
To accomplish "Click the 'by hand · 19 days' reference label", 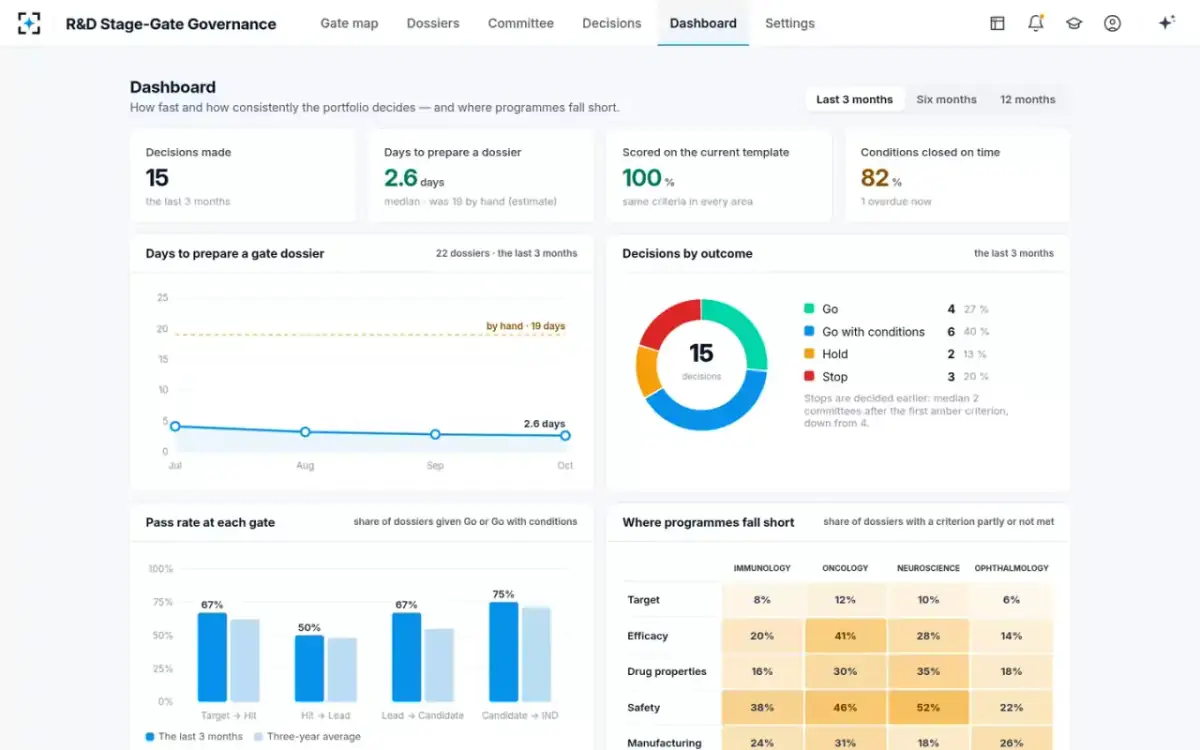I will tap(526, 326).
